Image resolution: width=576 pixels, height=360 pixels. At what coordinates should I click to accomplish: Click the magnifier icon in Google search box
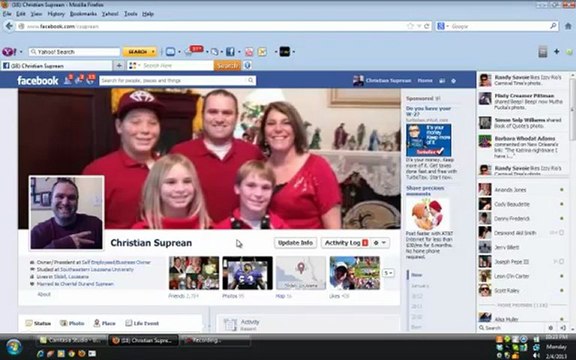tap(553, 26)
